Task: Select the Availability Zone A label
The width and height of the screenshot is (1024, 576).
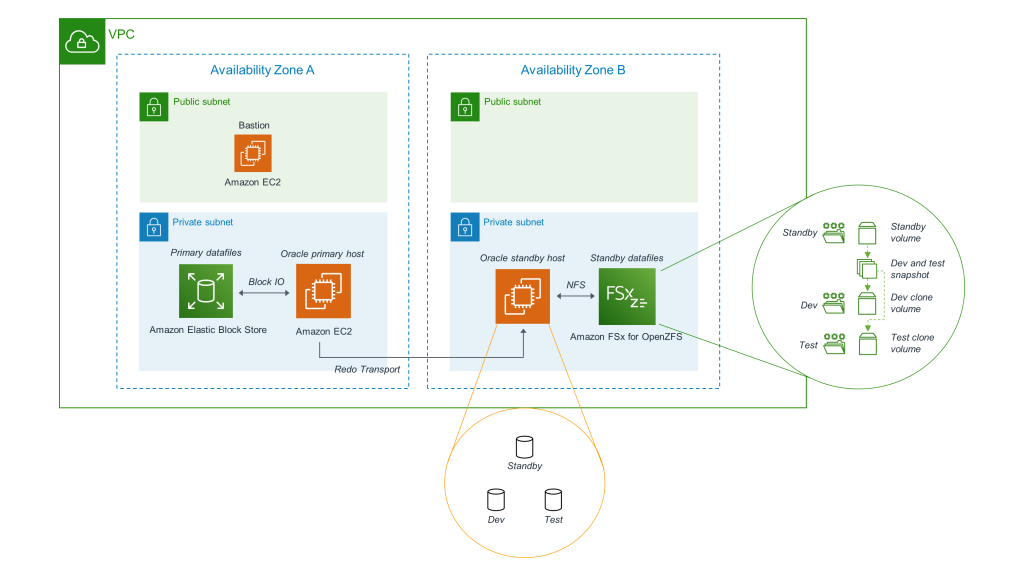Action: click(x=261, y=70)
